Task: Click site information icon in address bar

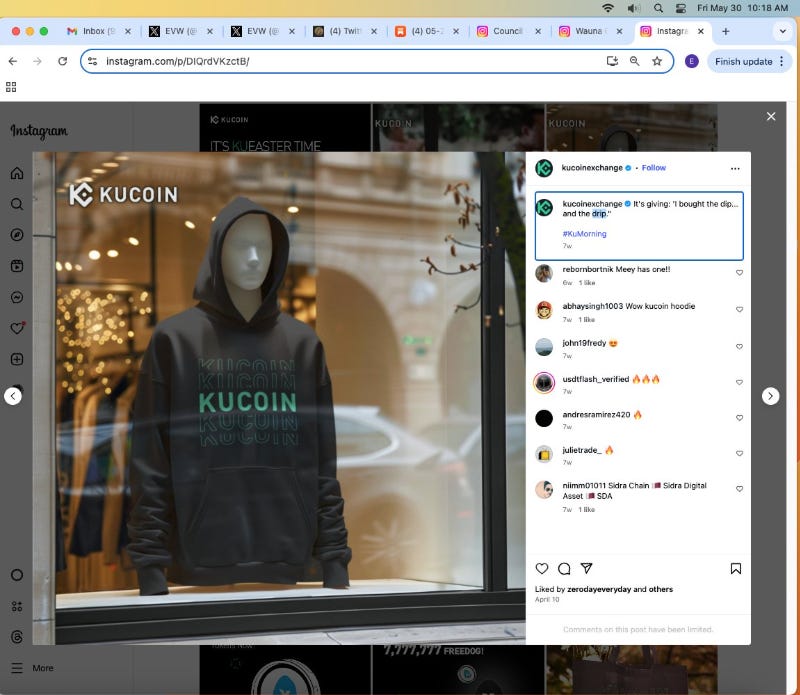Action: 92,61
